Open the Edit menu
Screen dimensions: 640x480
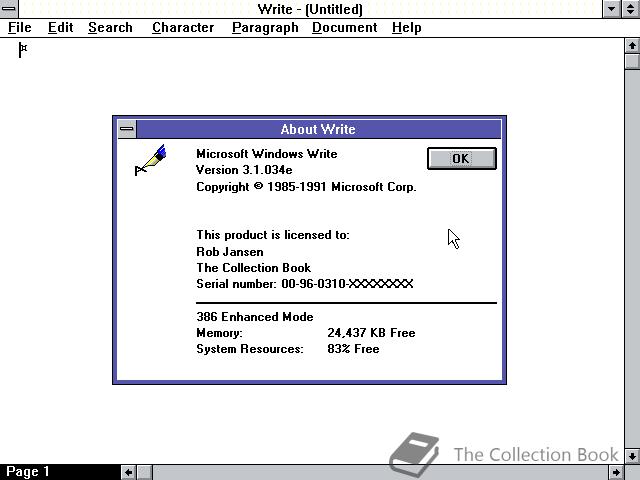click(x=60, y=27)
